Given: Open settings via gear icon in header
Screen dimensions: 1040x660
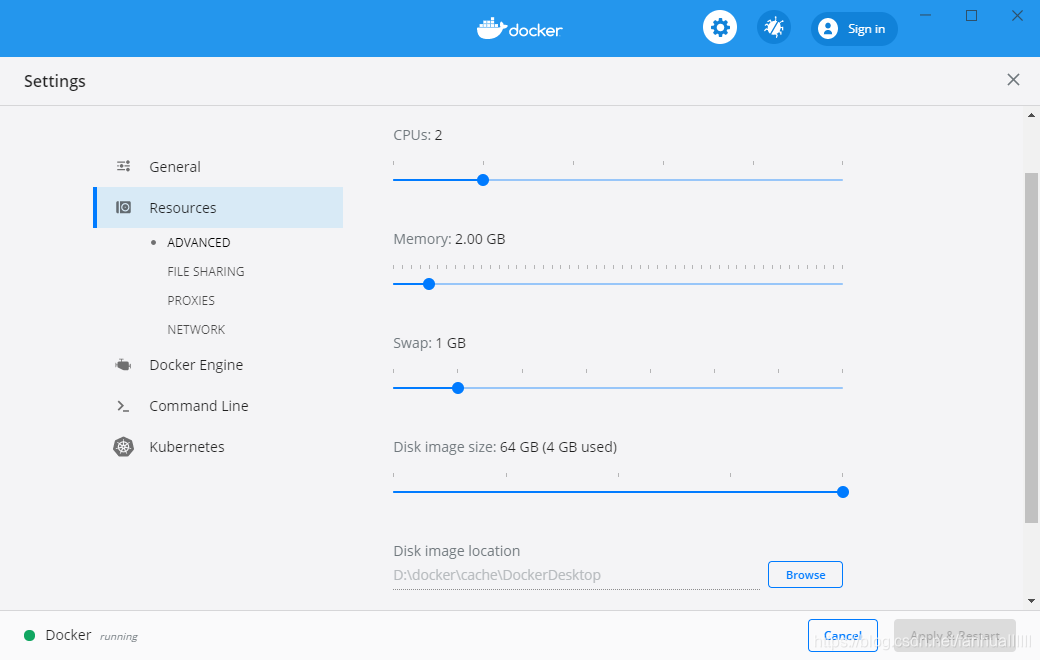Looking at the screenshot, I should point(720,28).
